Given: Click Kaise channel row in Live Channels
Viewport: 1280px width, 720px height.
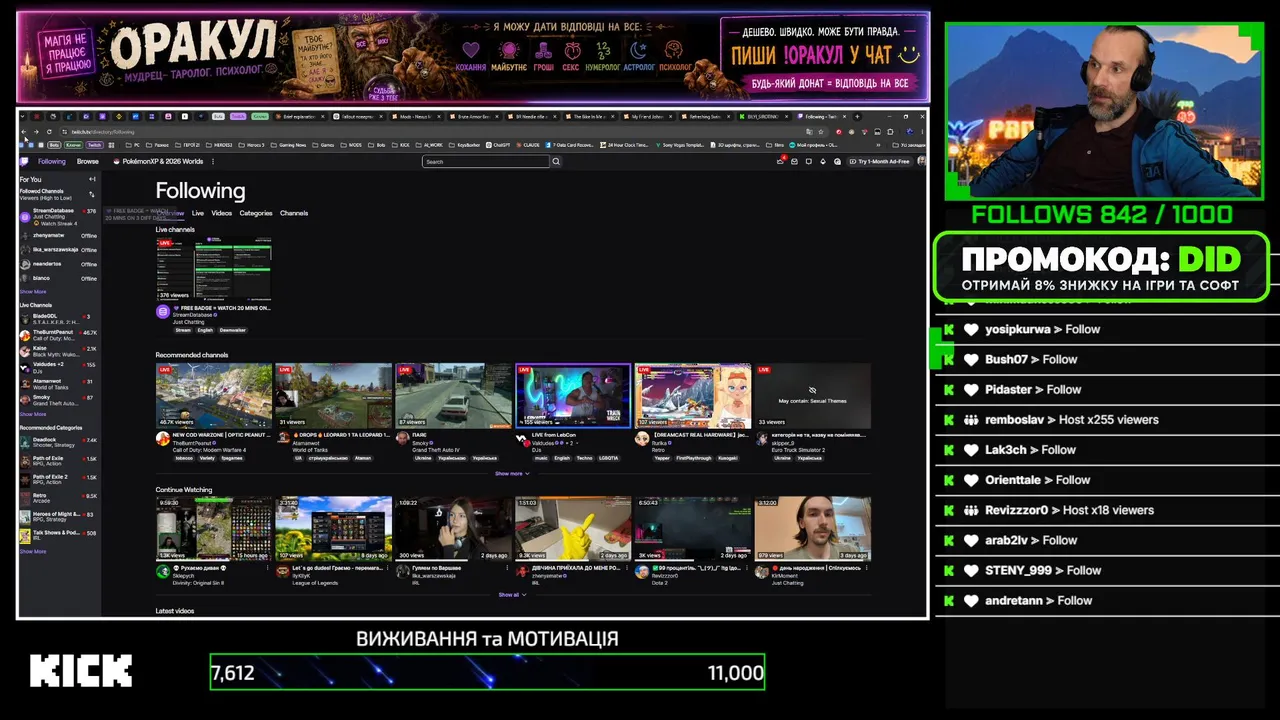Looking at the screenshot, I should [x=59, y=349].
